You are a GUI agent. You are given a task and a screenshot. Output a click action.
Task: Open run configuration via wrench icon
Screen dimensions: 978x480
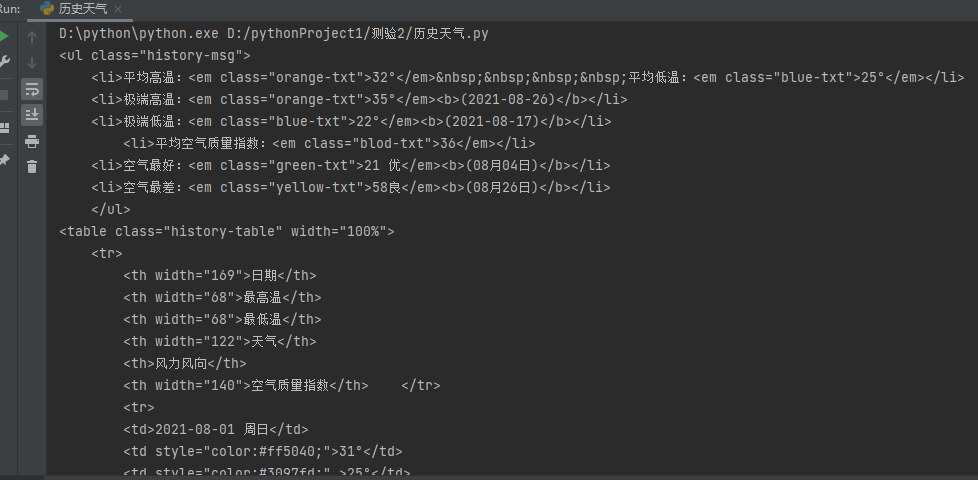click(4, 62)
